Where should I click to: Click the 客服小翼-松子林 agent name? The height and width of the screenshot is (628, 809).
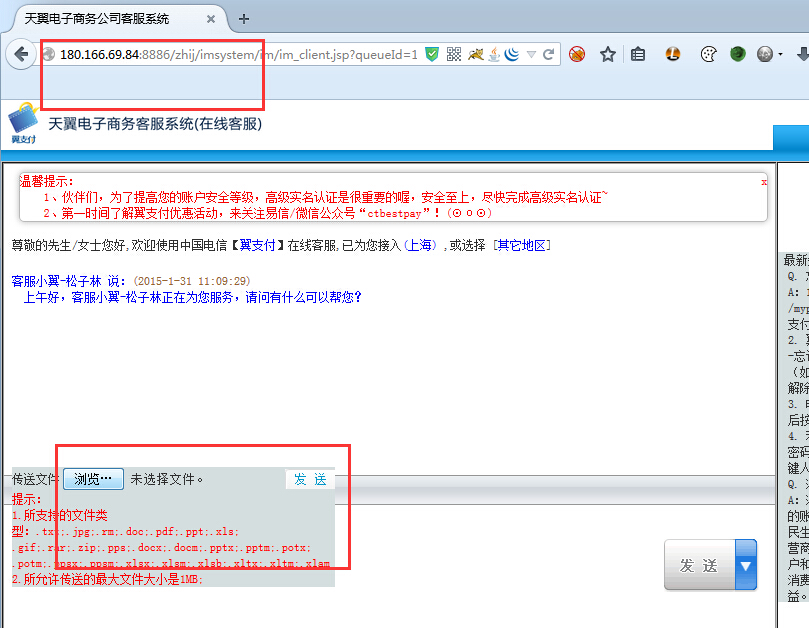pyautogui.click(x=56, y=281)
